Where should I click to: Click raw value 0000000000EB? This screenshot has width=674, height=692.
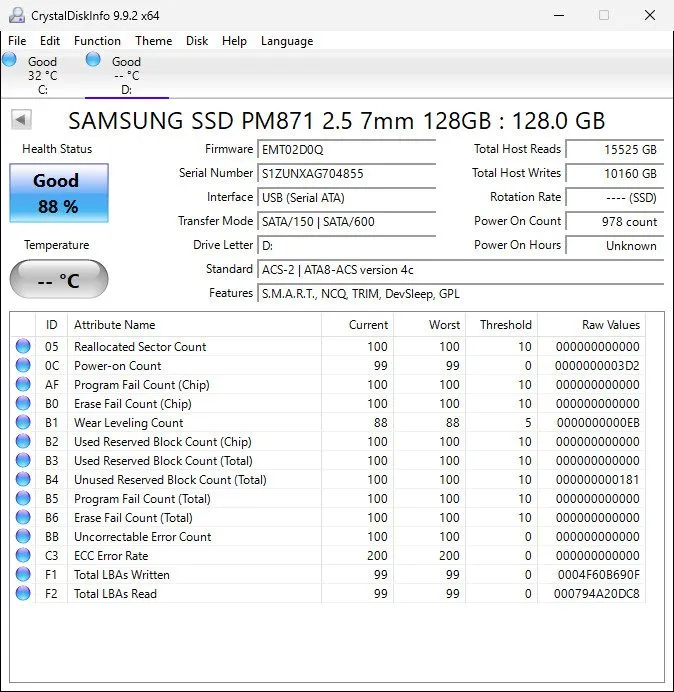pos(598,423)
